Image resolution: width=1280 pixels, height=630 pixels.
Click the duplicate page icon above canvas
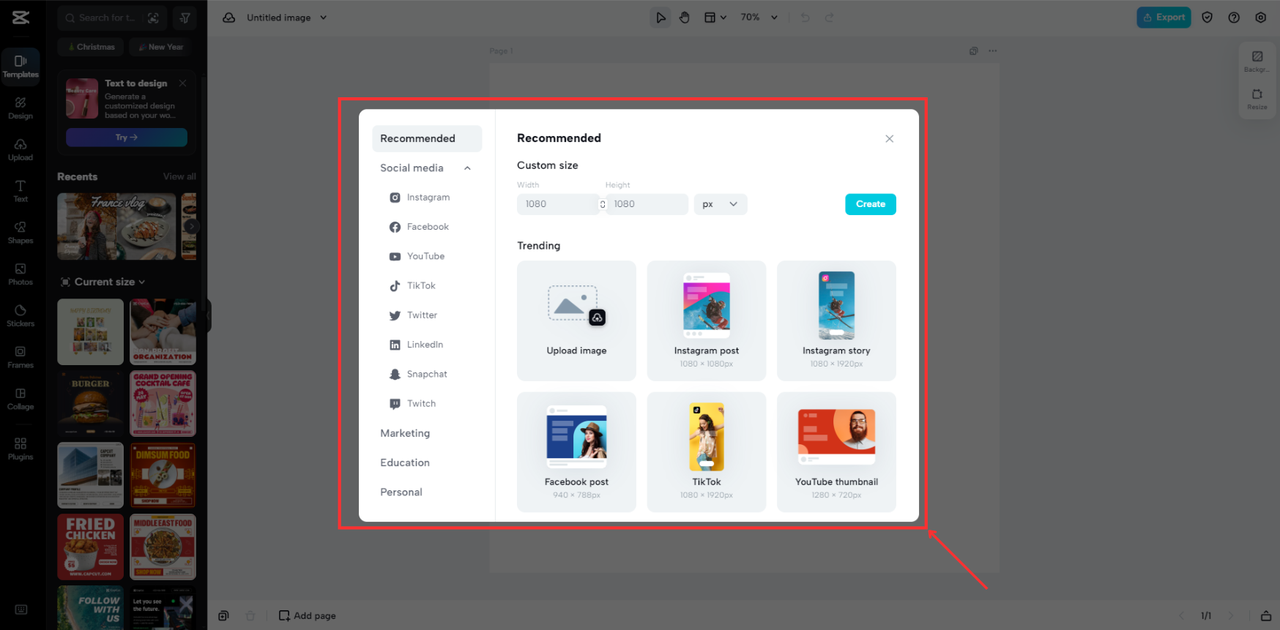click(974, 51)
